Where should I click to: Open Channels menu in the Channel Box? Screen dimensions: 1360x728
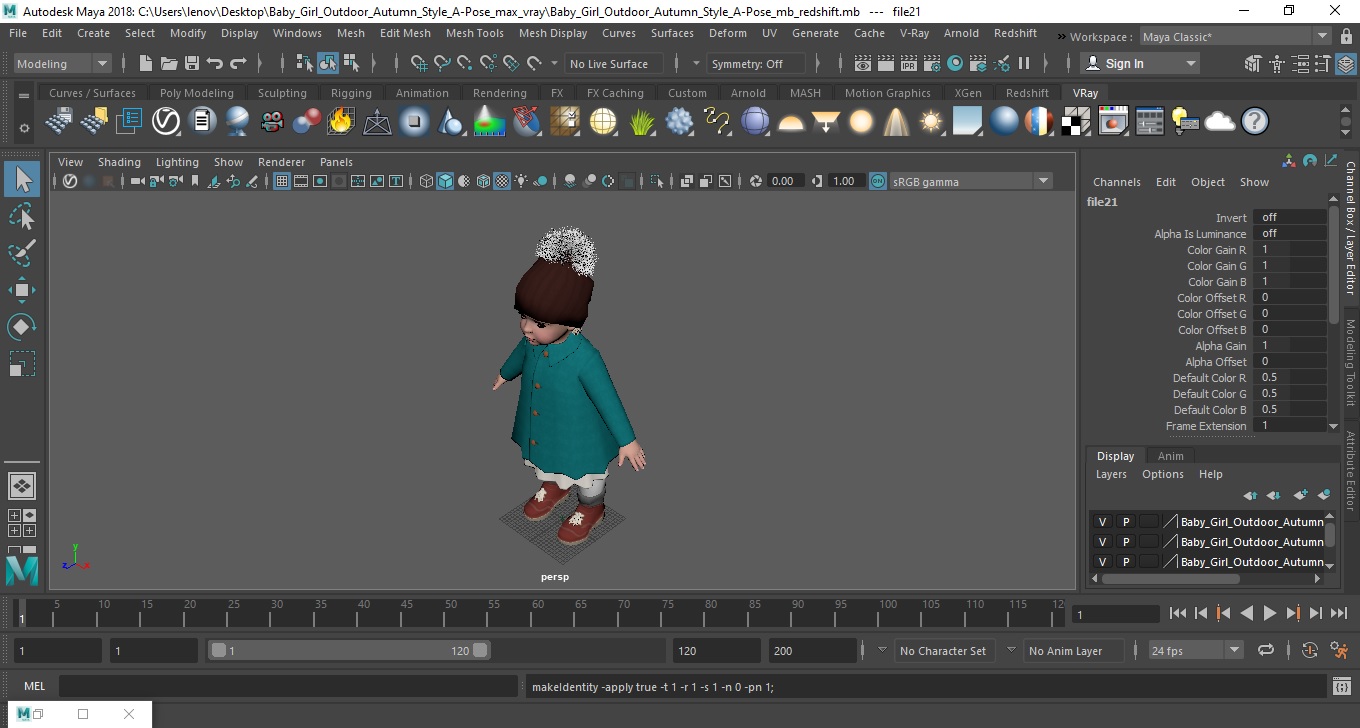click(x=1116, y=182)
